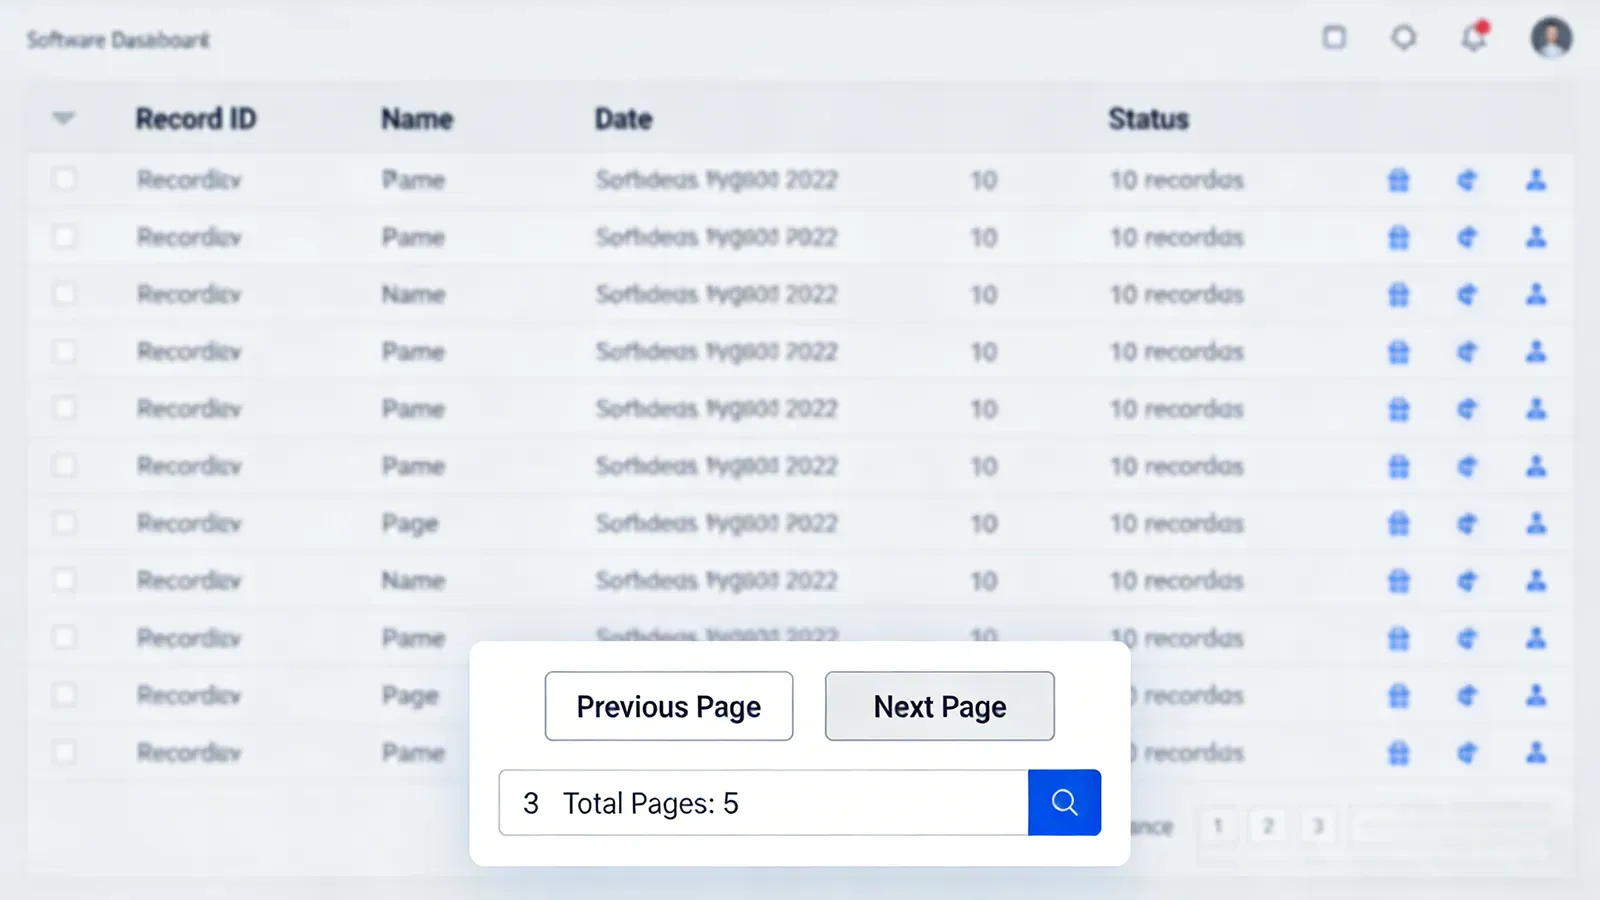Viewport: 1600px width, 900px height.
Task: Select the delete icon on the first record row
Action: coord(1398,180)
